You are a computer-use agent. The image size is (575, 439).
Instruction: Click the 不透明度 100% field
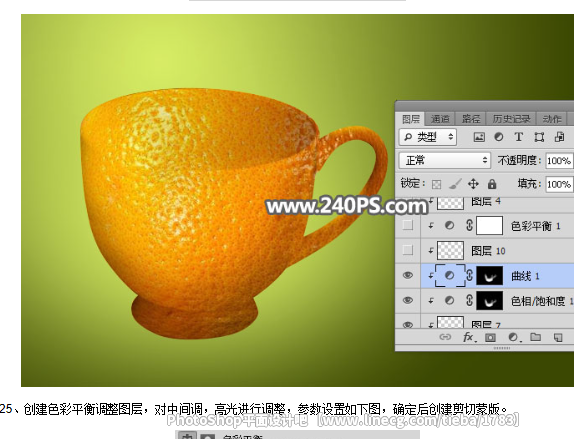click(x=559, y=161)
